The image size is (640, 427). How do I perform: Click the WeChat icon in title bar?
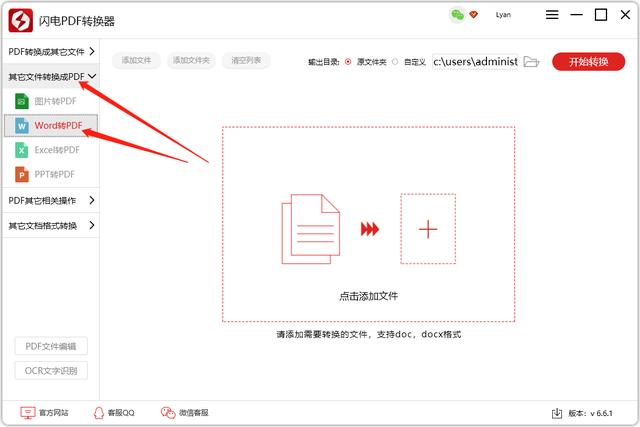tap(457, 15)
